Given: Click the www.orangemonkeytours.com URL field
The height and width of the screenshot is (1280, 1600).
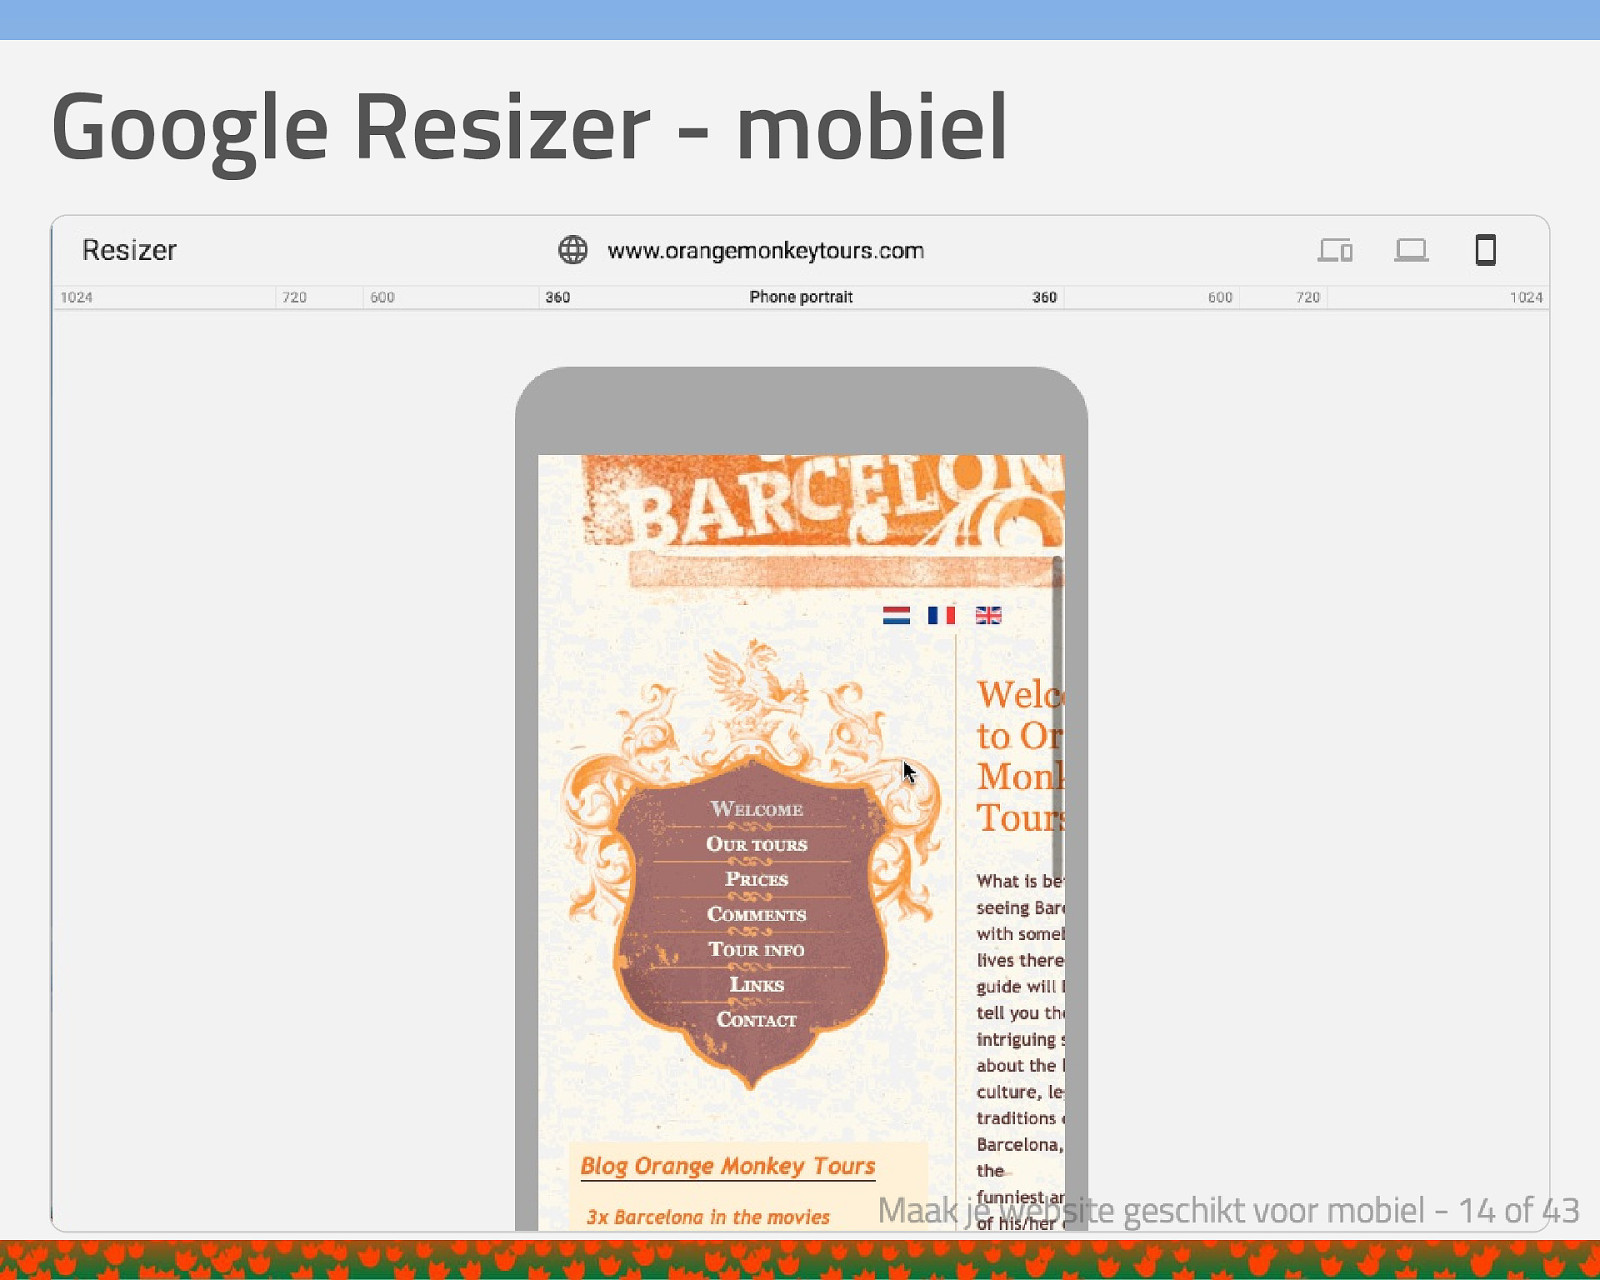Looking at the screenshot, I should point(765,251).
